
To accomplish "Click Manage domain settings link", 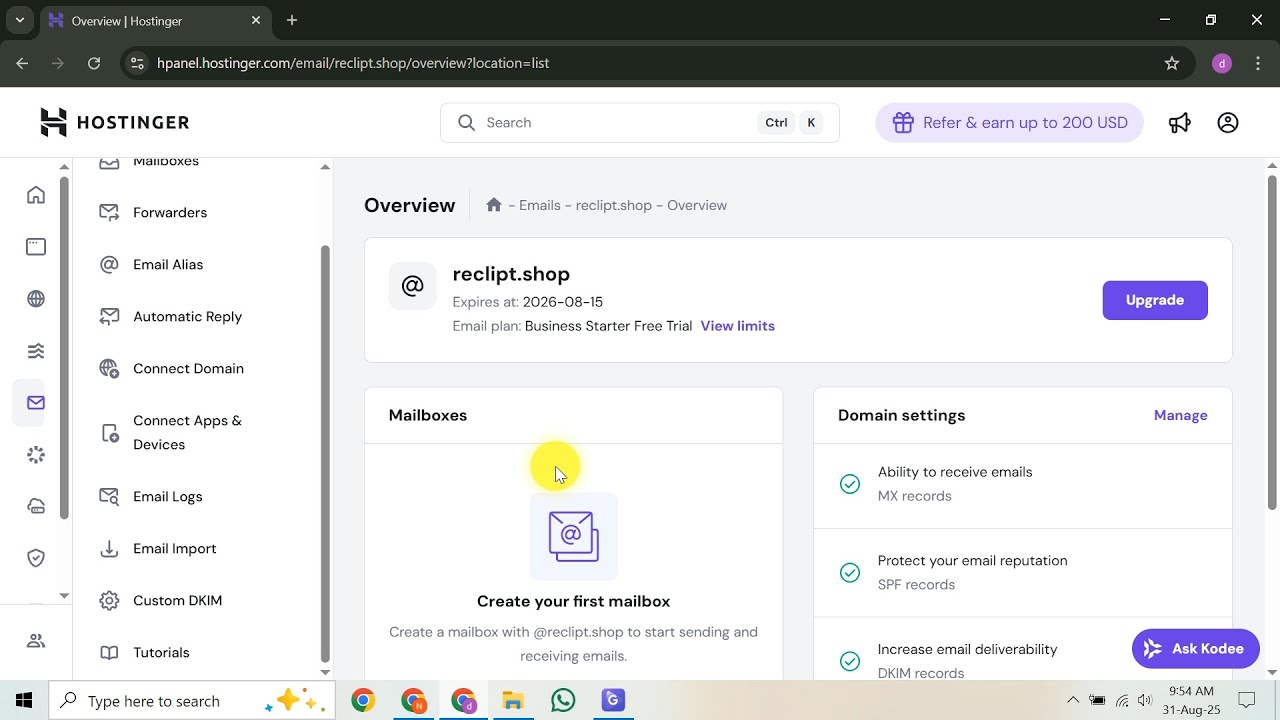I will [1181, 415].
